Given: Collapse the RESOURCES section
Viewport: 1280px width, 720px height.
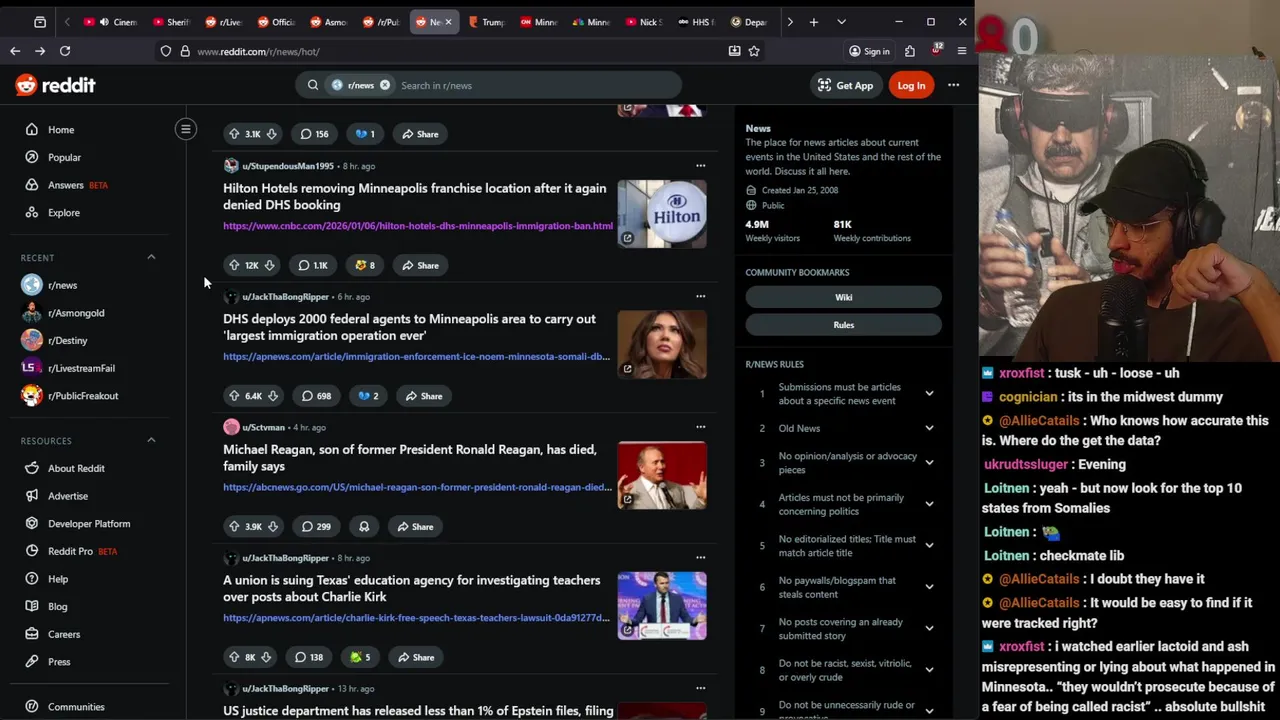Looking at the screenshot, I should point(151,440).
